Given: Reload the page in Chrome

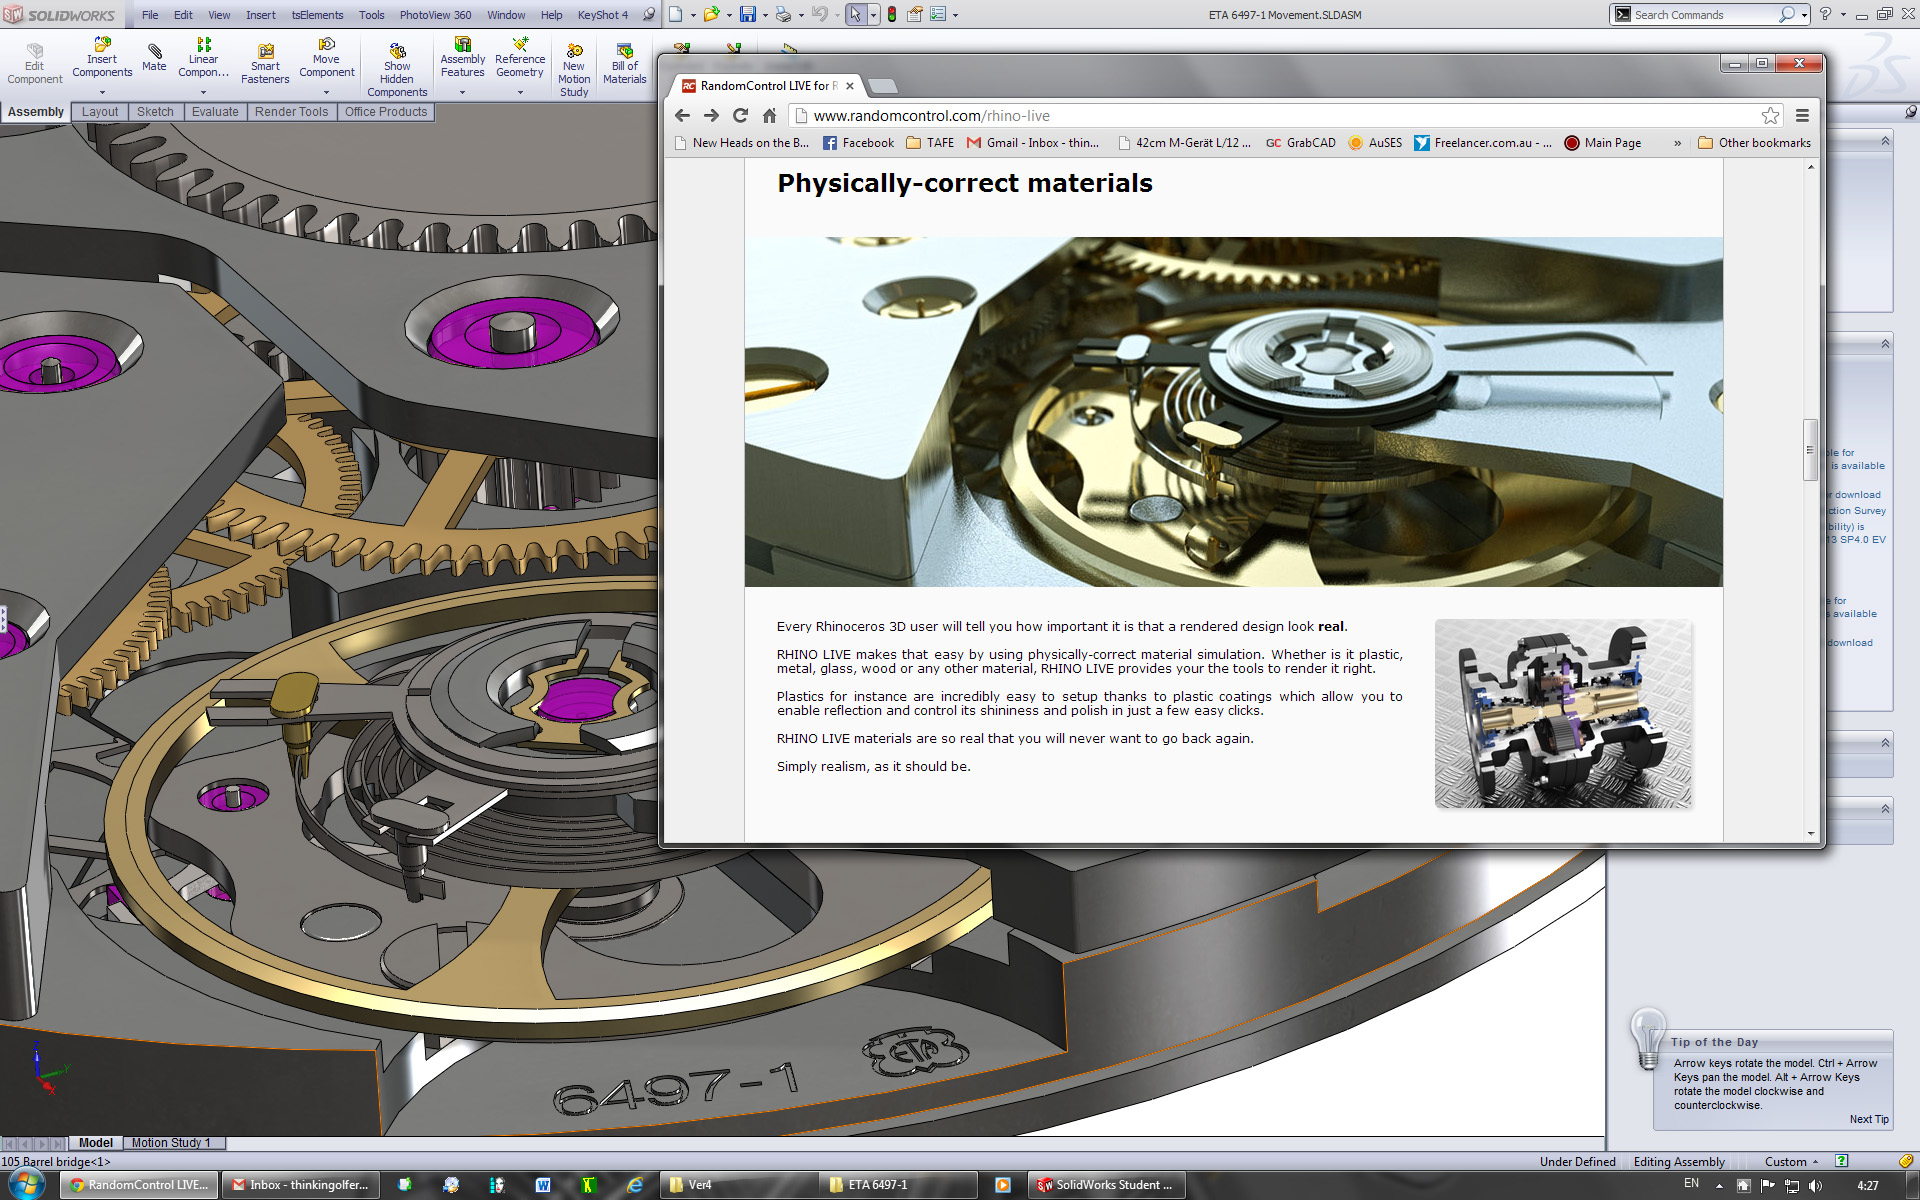Looking at the screenshot, I should click(740, 116).
